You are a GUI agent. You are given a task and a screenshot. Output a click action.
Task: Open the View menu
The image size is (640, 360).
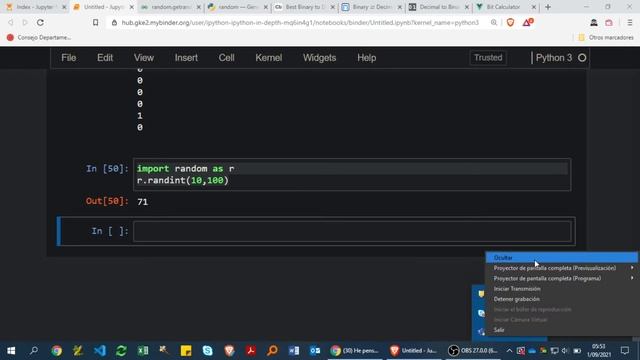click(x=144, y=58)
